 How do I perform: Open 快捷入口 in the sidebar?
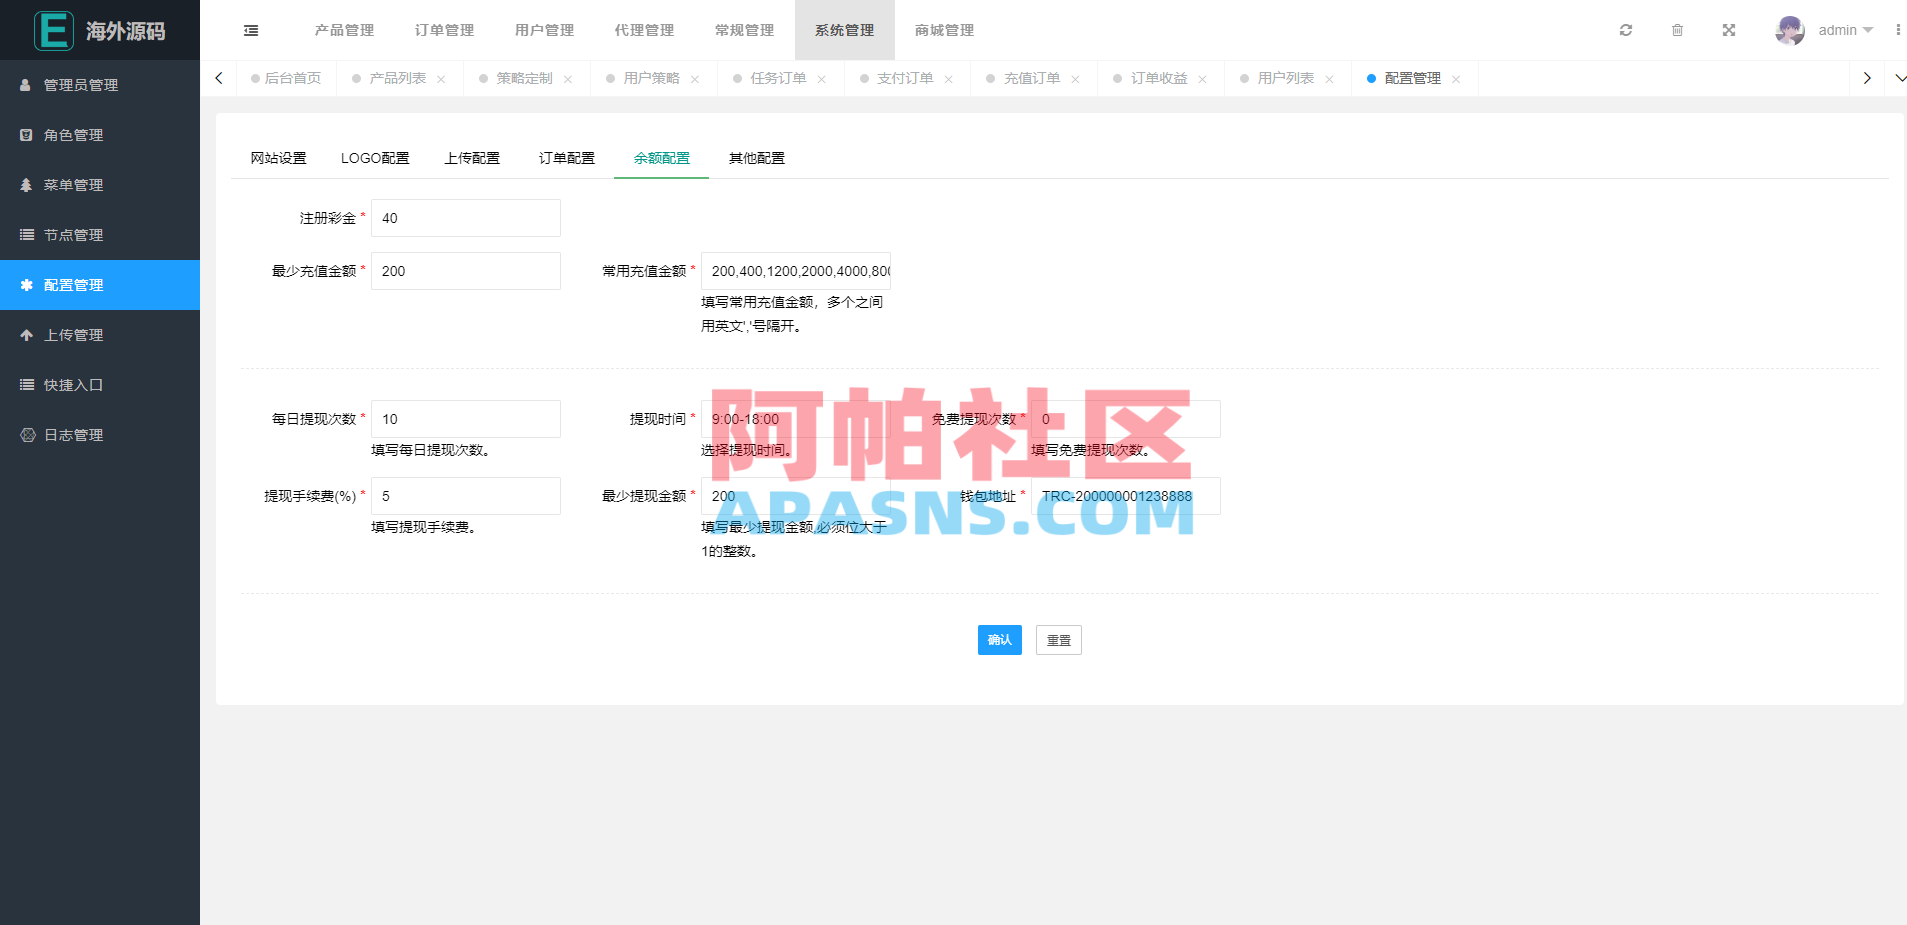pyautogui.click(x=71, y=385)
